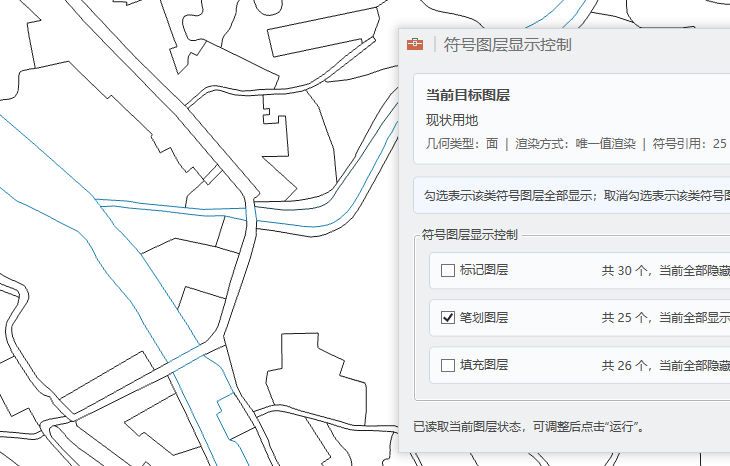Click the 共 30 个 status text

[665, 270]
